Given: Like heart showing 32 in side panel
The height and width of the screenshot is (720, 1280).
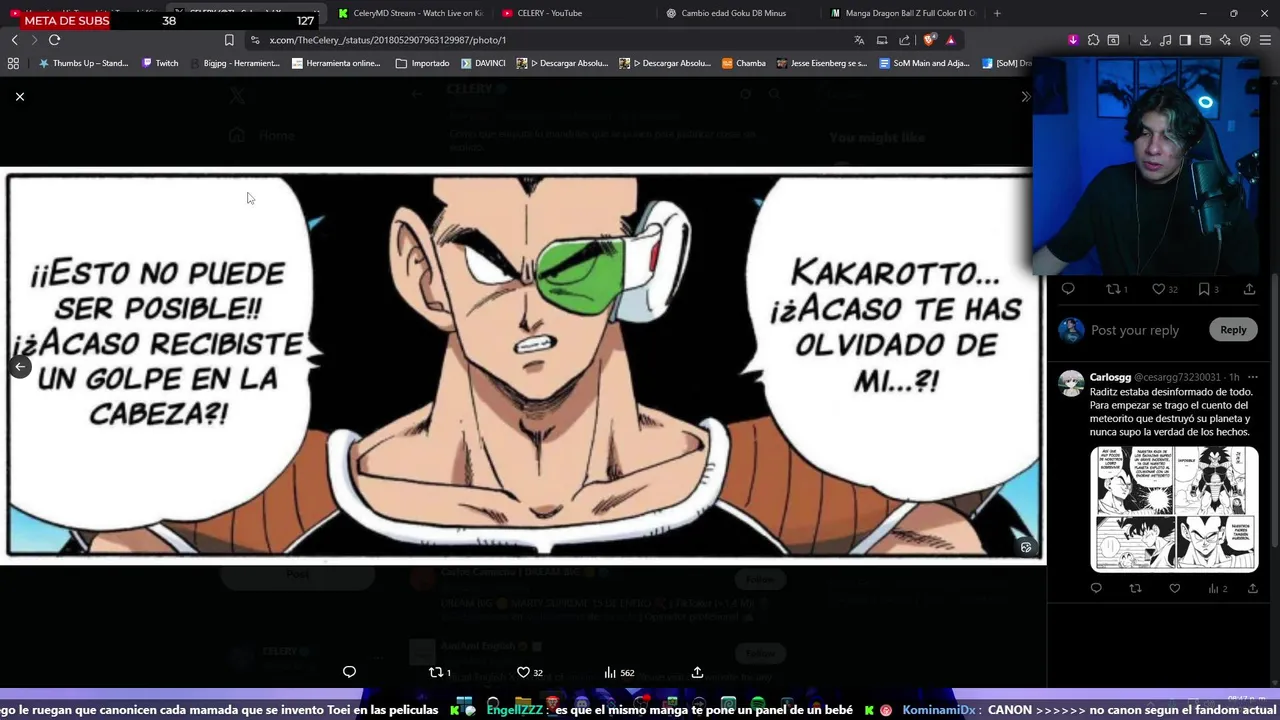Looking at the screenshot, I should click(1164, 289).
